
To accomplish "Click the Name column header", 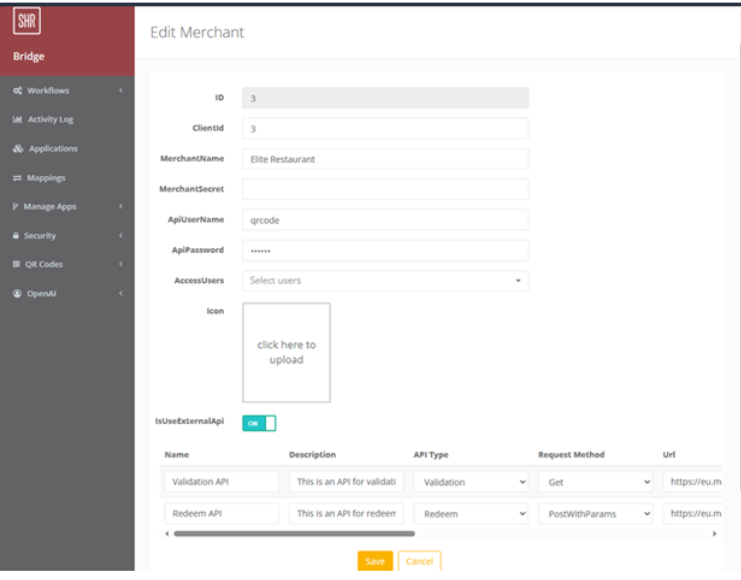I will [177, 455].
